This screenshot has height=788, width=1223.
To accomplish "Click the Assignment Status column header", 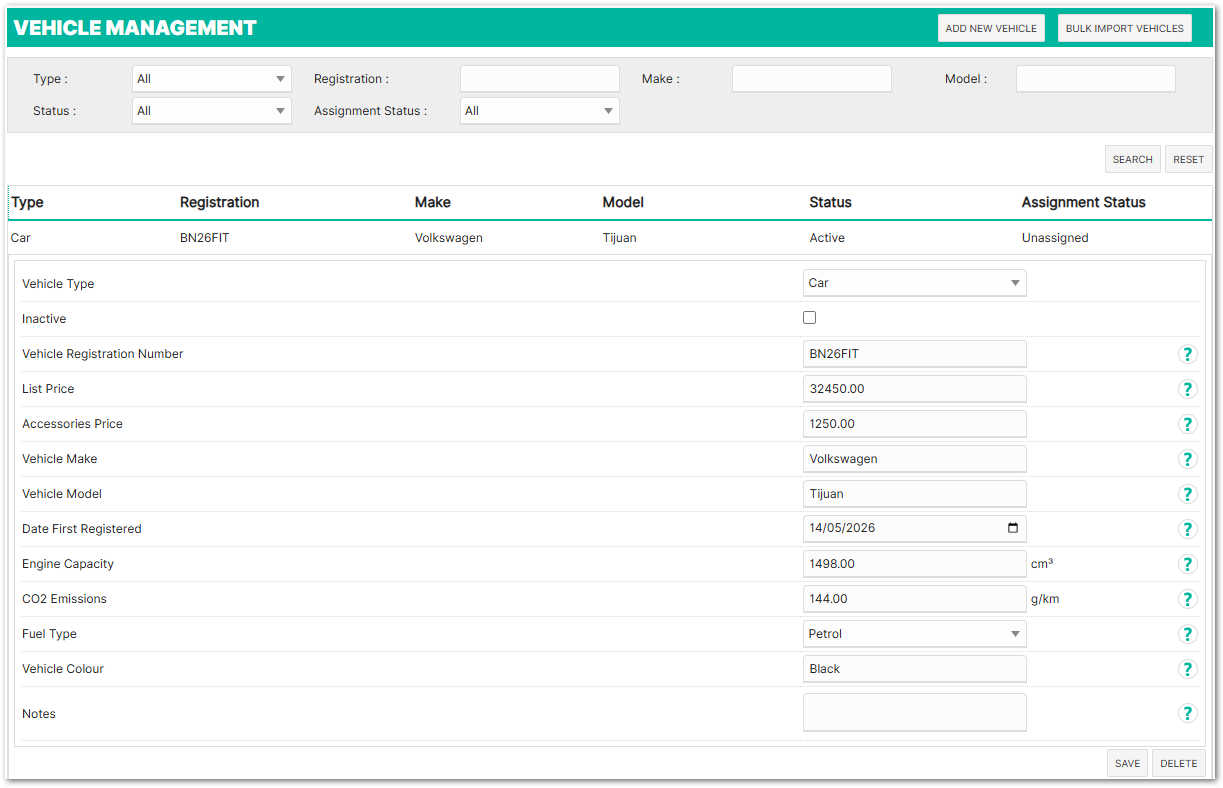I will tap(1083, 203).
